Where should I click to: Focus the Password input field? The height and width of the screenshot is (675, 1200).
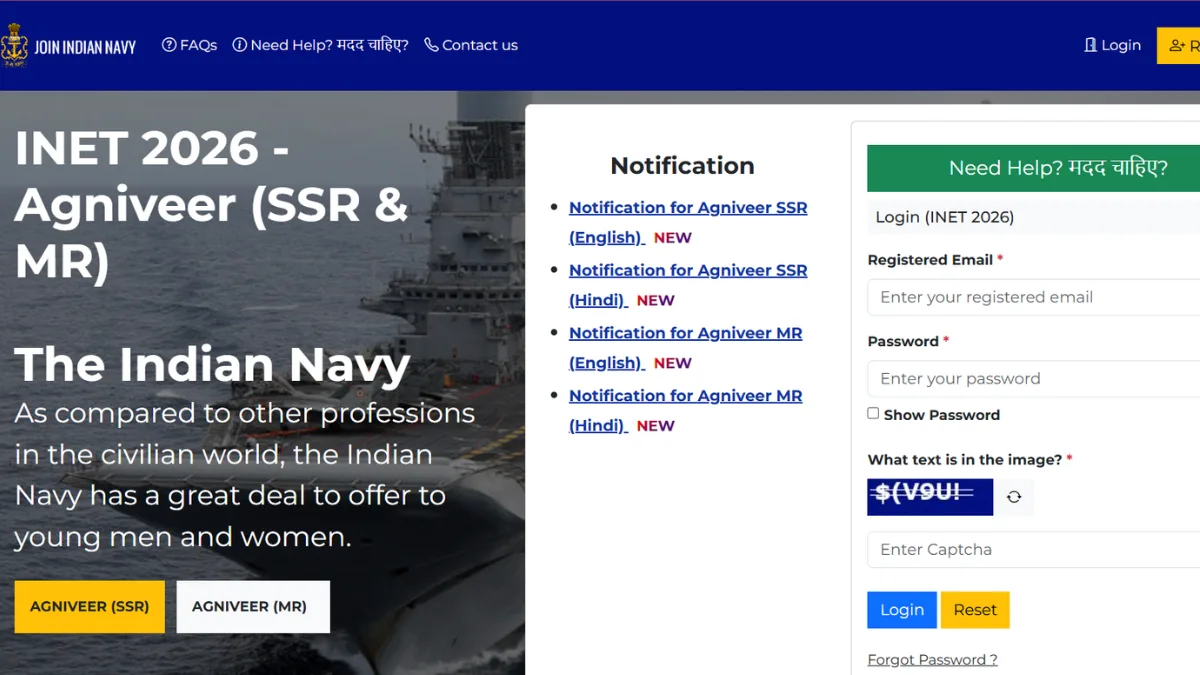coord(1033,379)
